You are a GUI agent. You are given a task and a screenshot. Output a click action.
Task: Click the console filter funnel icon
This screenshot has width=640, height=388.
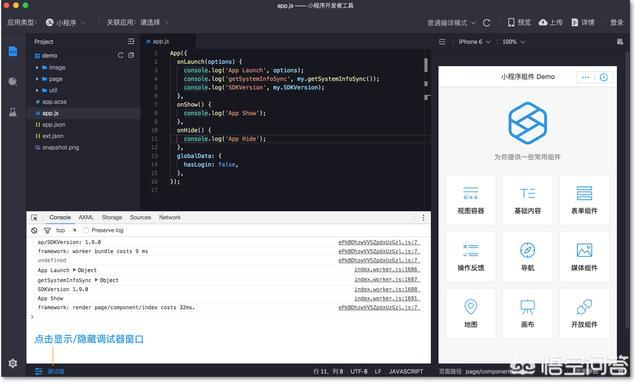pyautogui.click(x=47, y=231)
